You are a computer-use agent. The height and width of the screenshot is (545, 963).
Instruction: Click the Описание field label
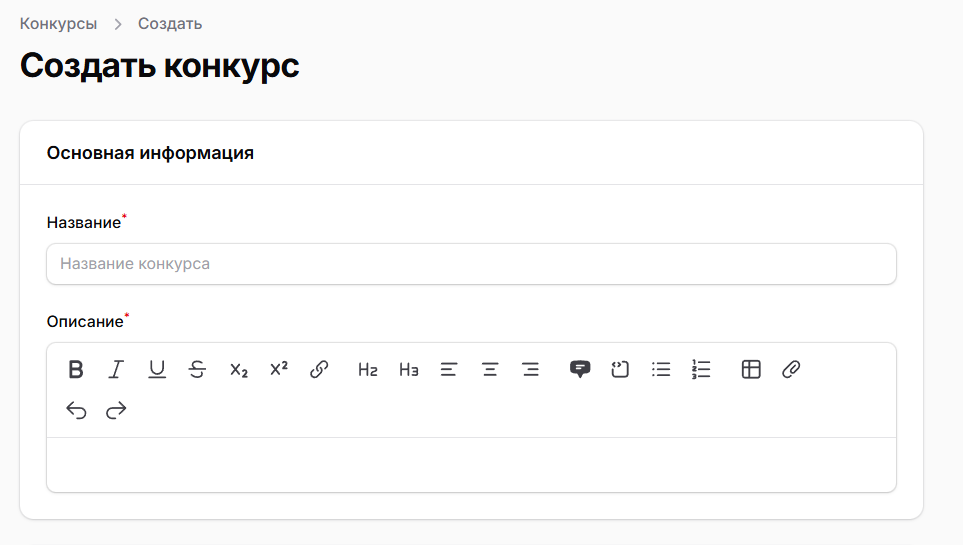[x=85, y=321]
